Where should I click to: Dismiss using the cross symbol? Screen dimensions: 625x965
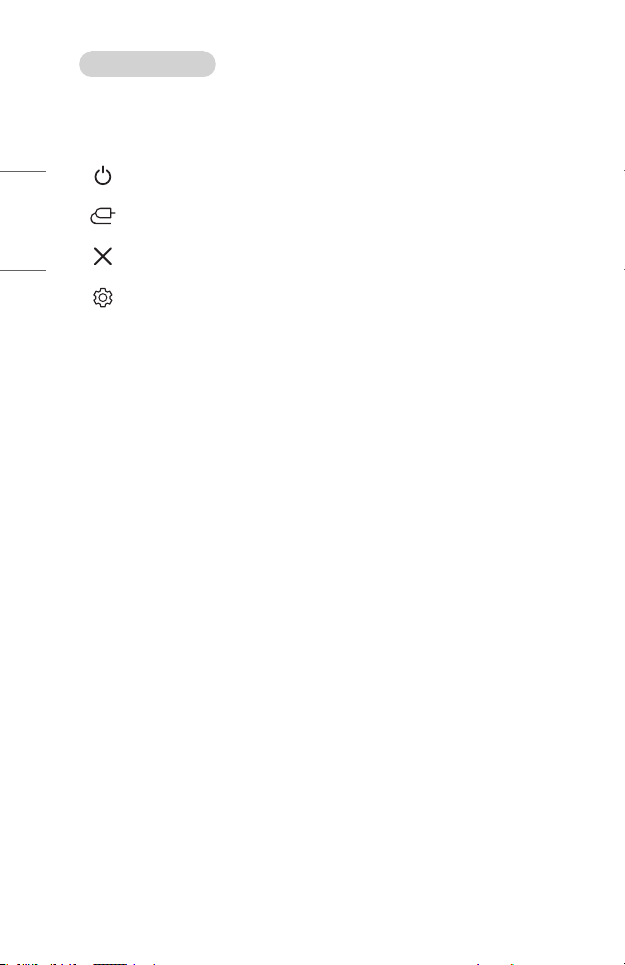(x=103, y=256)
